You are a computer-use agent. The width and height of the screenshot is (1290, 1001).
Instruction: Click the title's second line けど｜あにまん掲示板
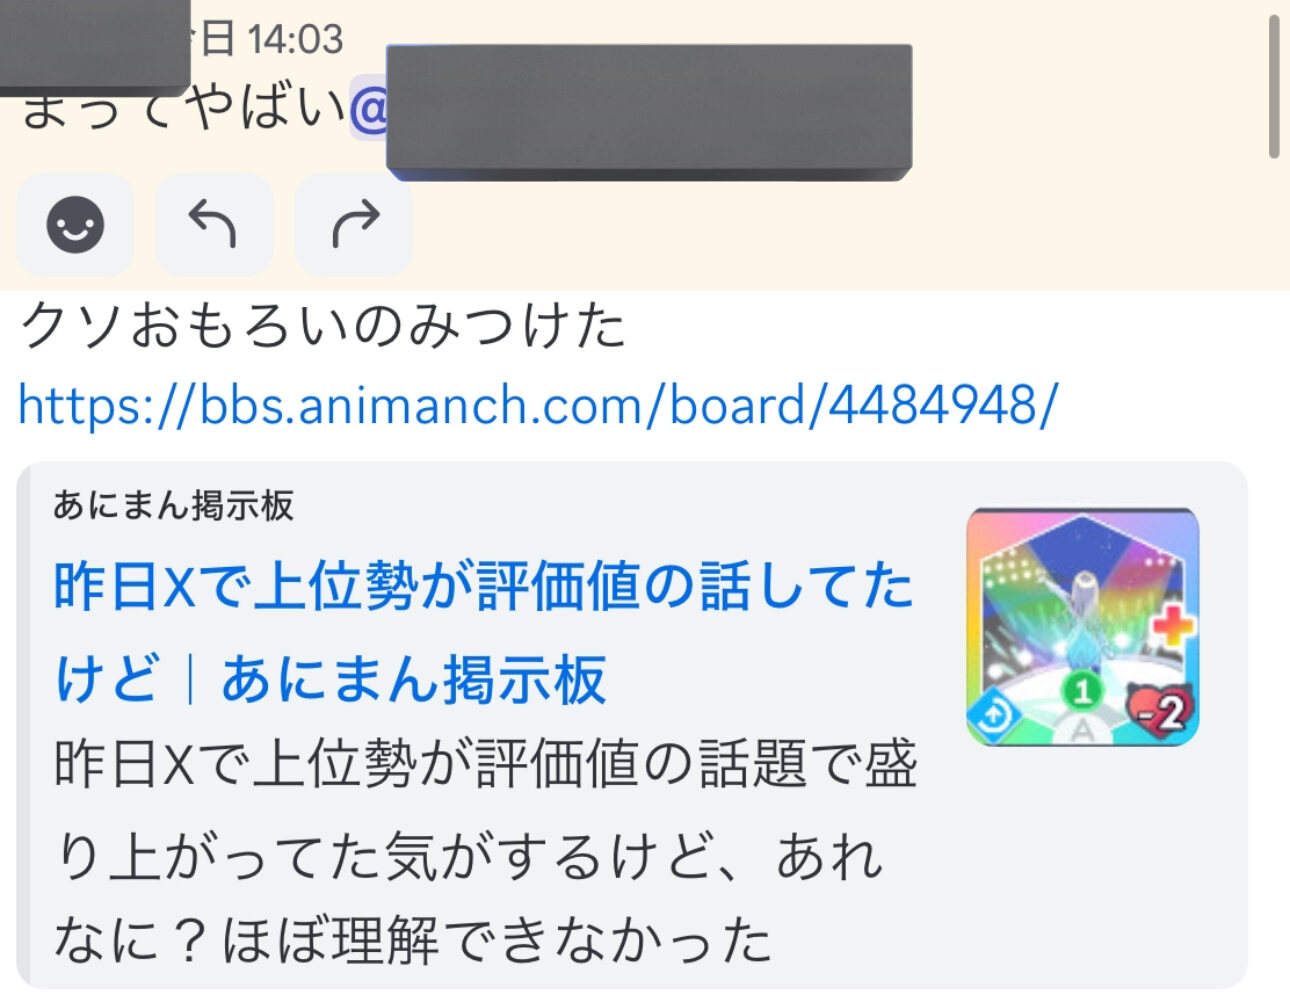click(331, 679)
